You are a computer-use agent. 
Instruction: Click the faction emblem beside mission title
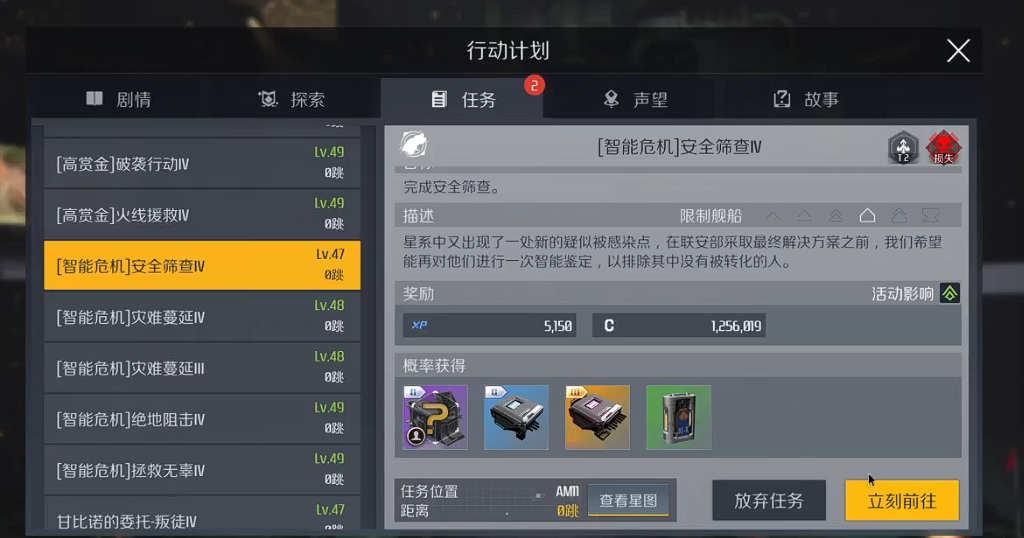pyautogui.click(x=414, y=144)
